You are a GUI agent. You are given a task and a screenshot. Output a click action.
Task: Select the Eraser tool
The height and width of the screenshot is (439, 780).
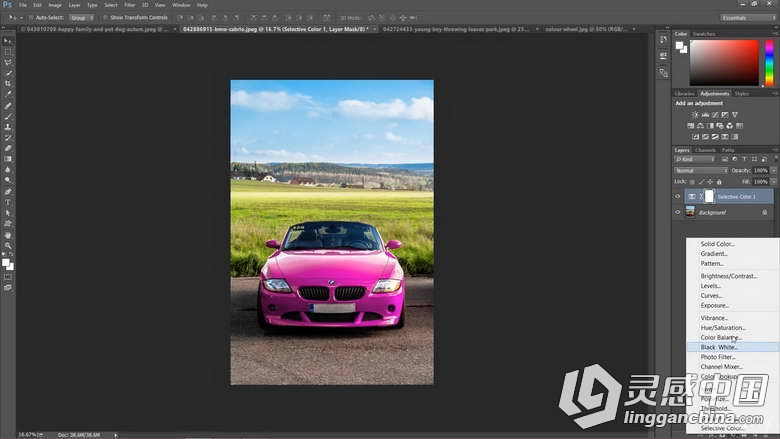click(7, 148)
